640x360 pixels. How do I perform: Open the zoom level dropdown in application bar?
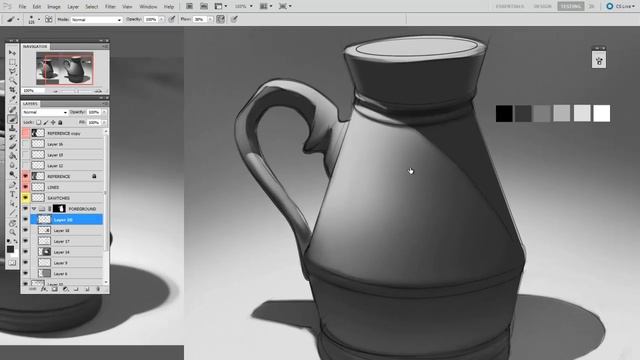[x=244, y=6]
